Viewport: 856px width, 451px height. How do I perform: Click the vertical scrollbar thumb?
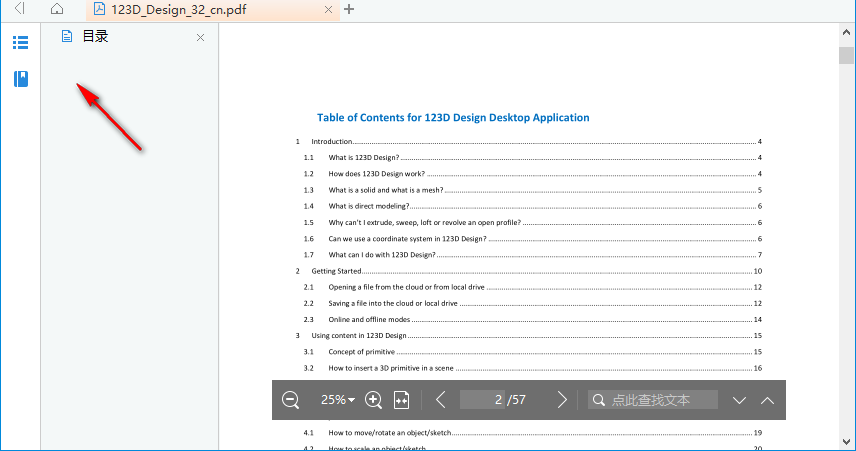point(846,56)
